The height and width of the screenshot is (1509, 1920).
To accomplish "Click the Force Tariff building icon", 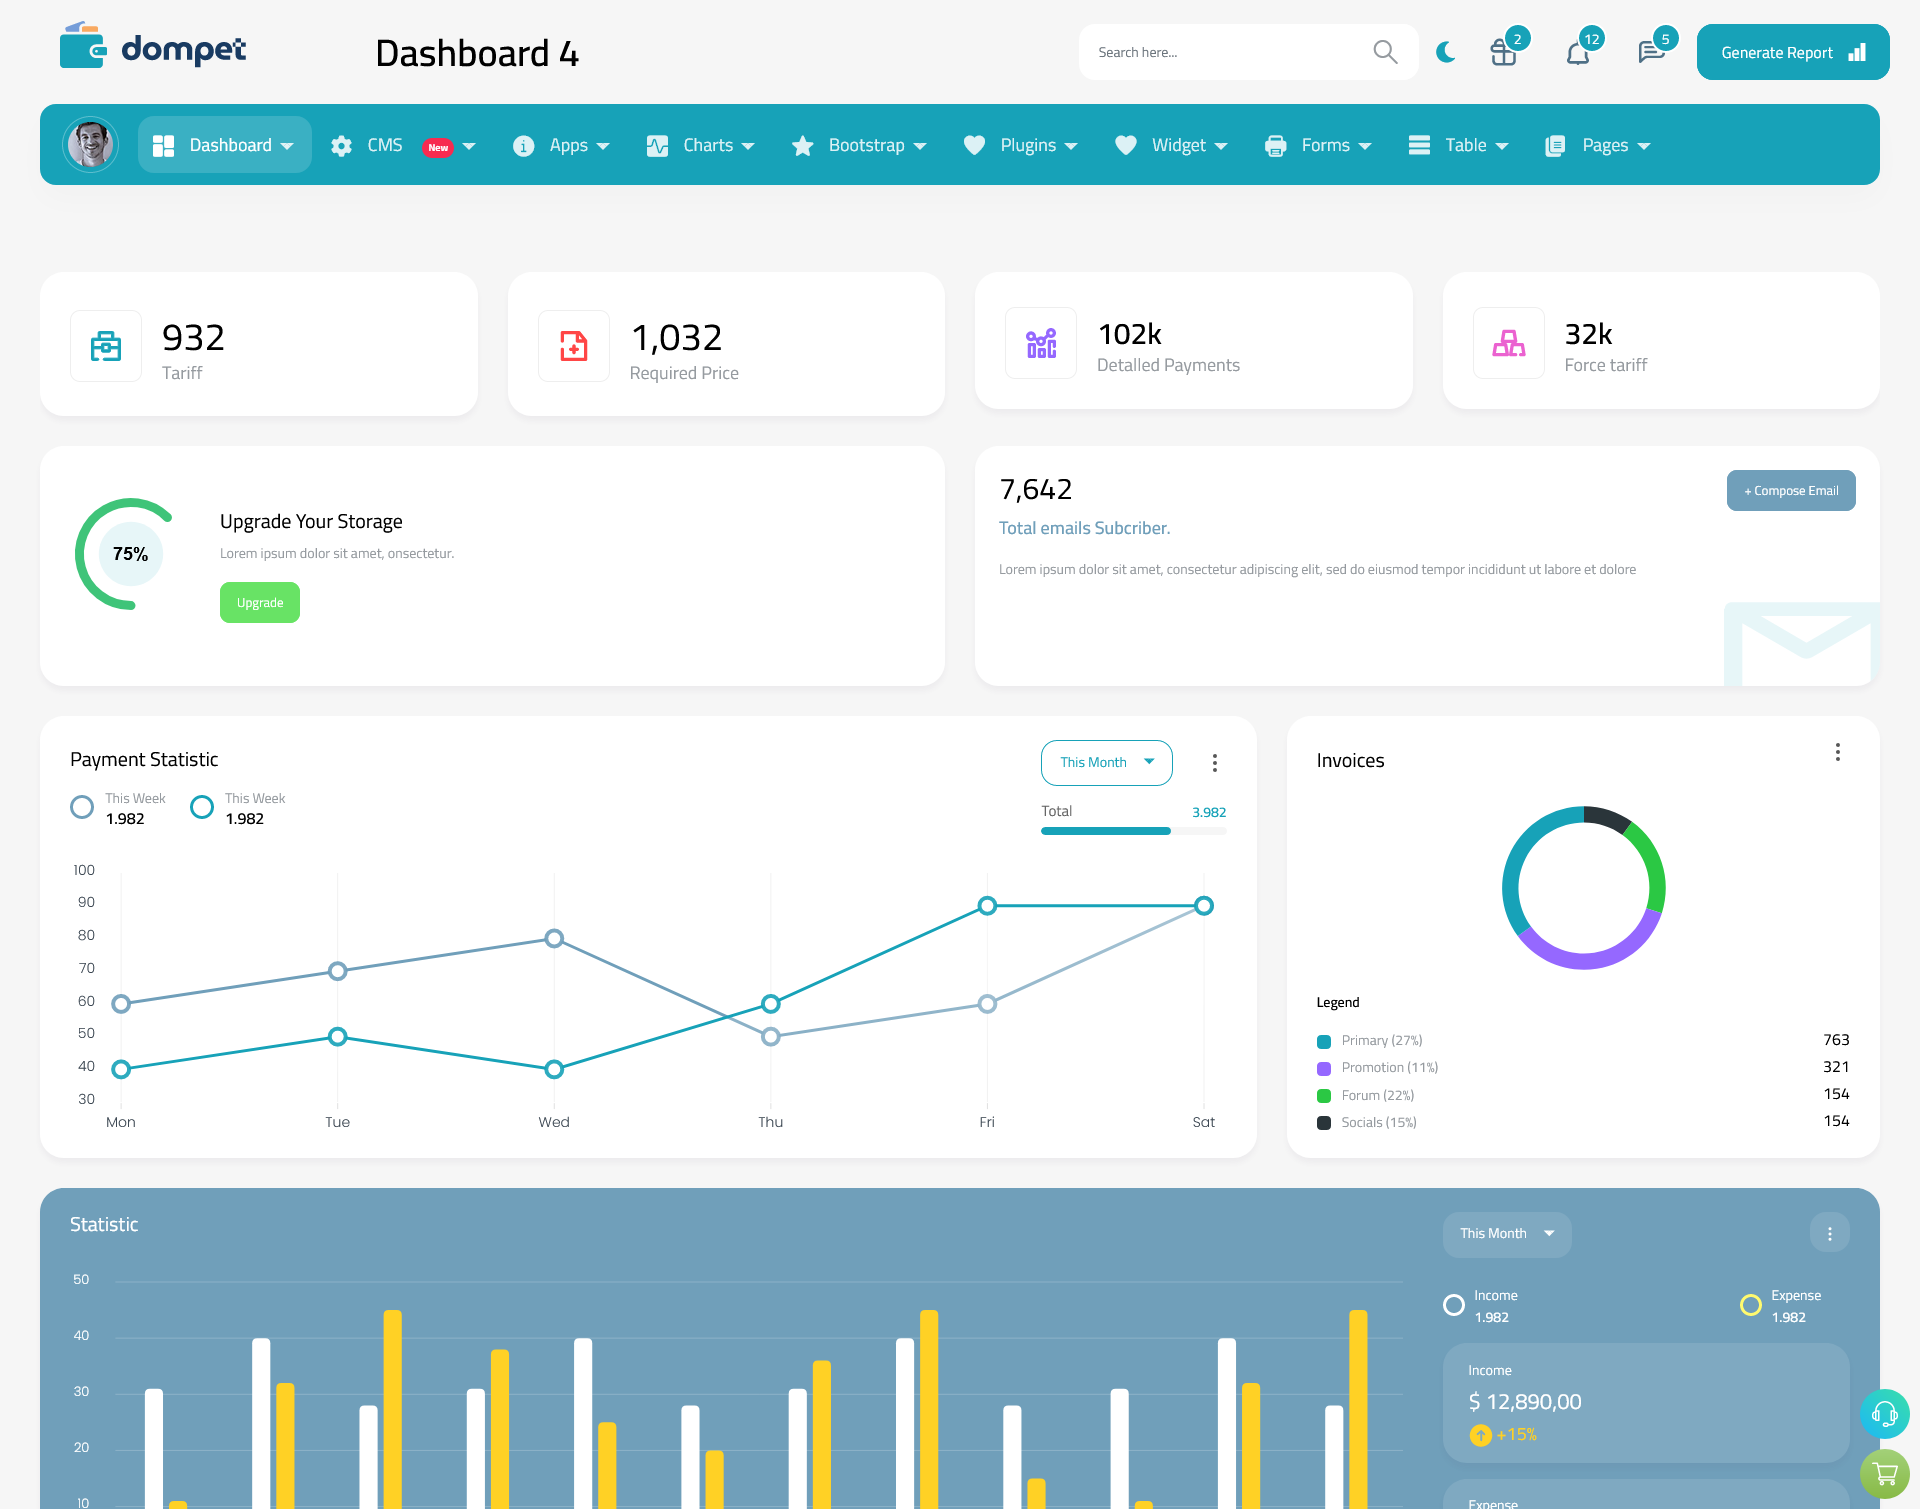I will tap(1509, 341).
